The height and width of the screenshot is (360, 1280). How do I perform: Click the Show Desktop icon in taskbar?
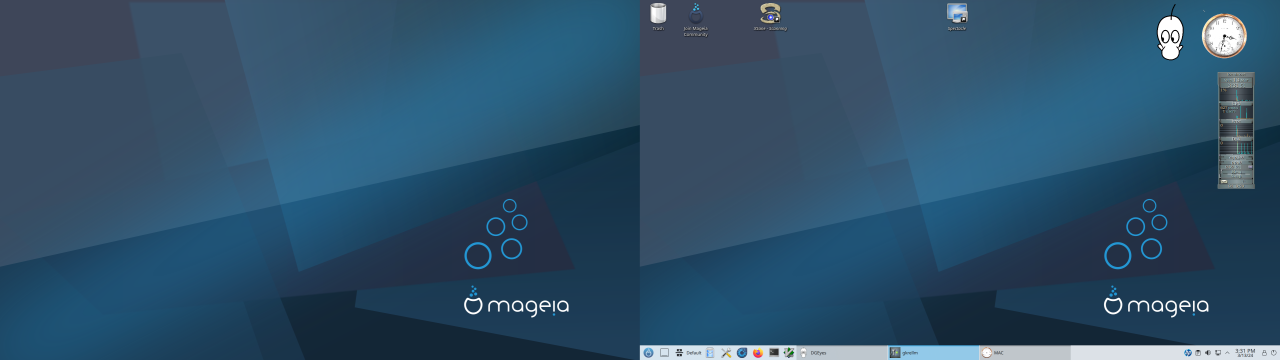[x=664, y=353]
